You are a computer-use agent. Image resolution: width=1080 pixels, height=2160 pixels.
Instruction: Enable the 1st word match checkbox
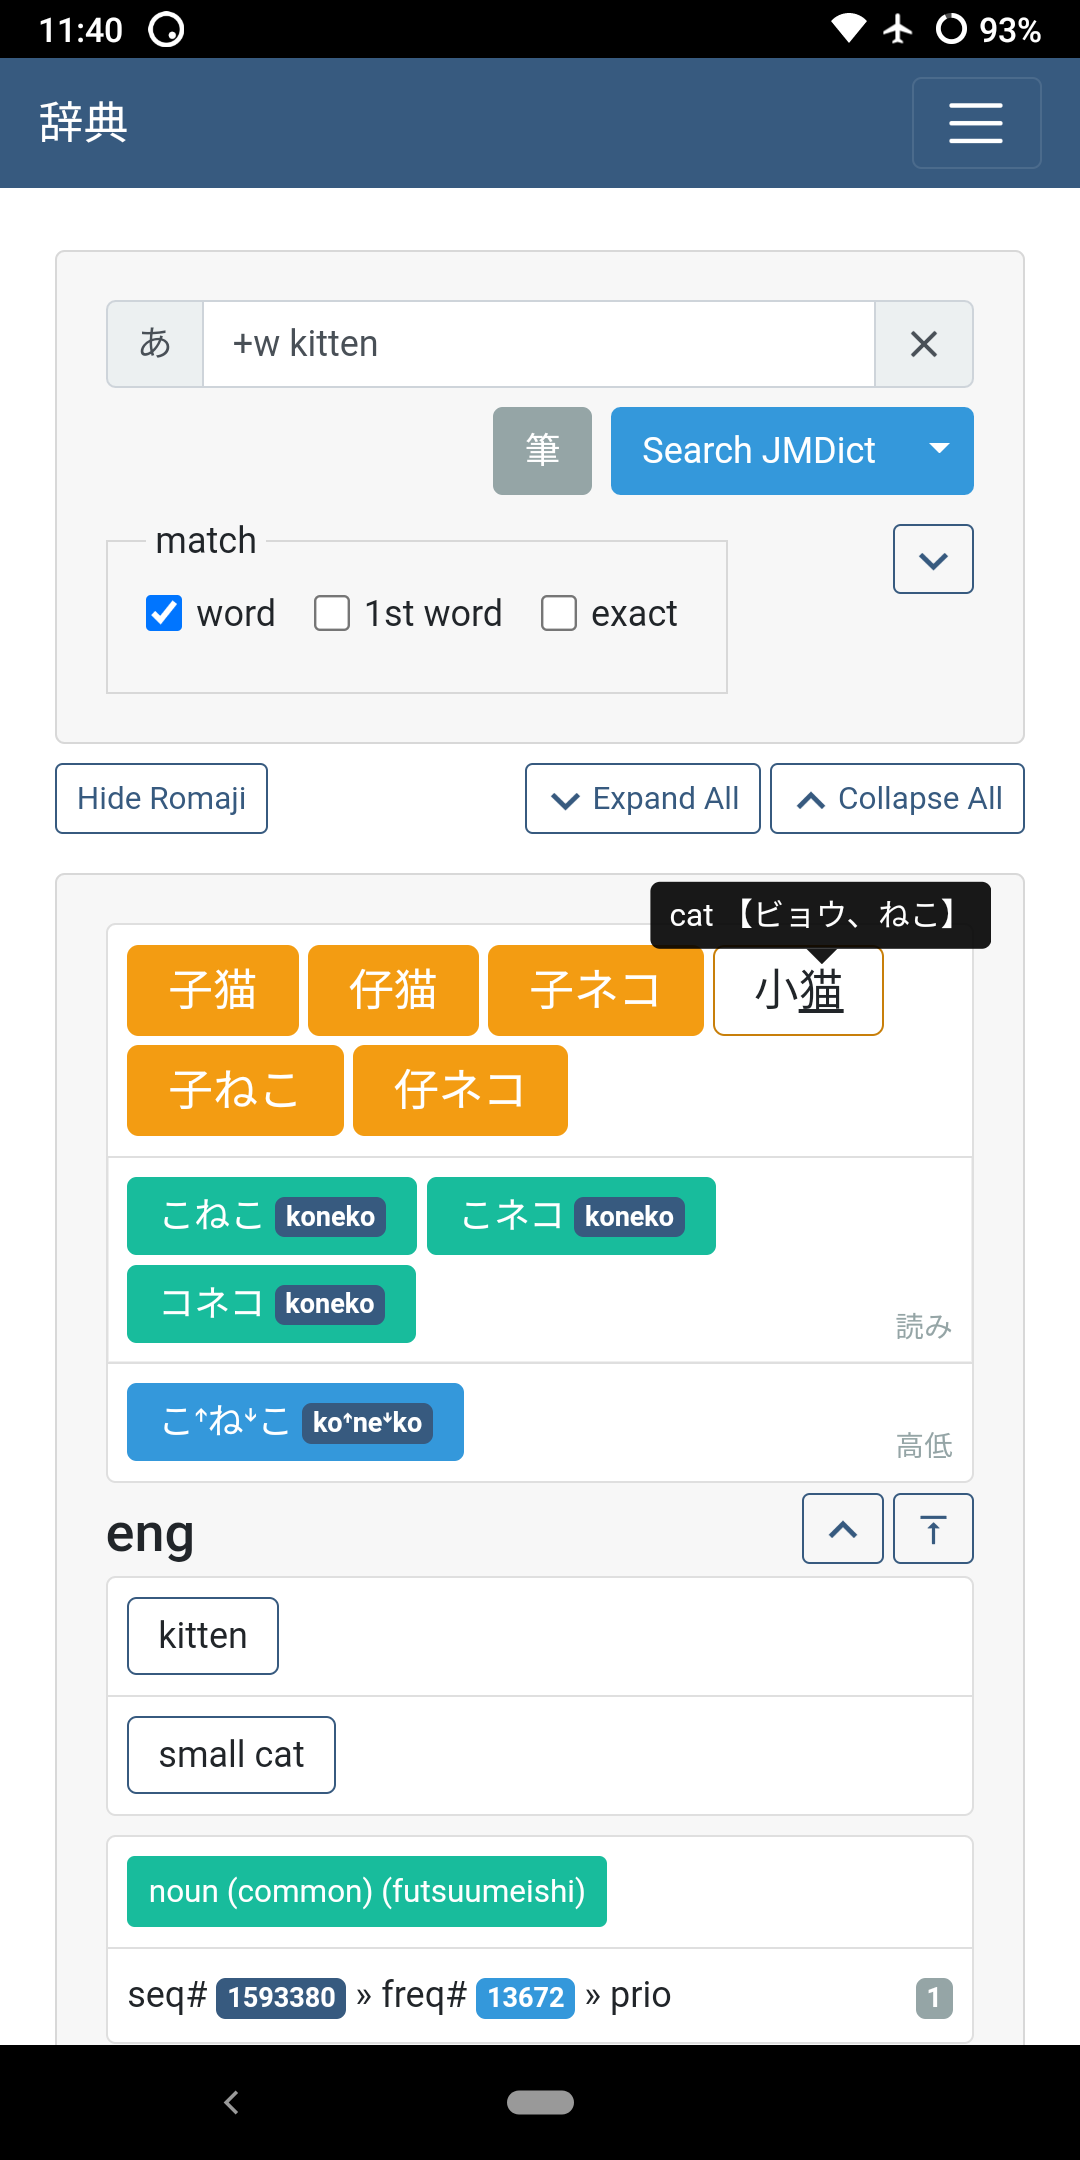click(332, 613)
